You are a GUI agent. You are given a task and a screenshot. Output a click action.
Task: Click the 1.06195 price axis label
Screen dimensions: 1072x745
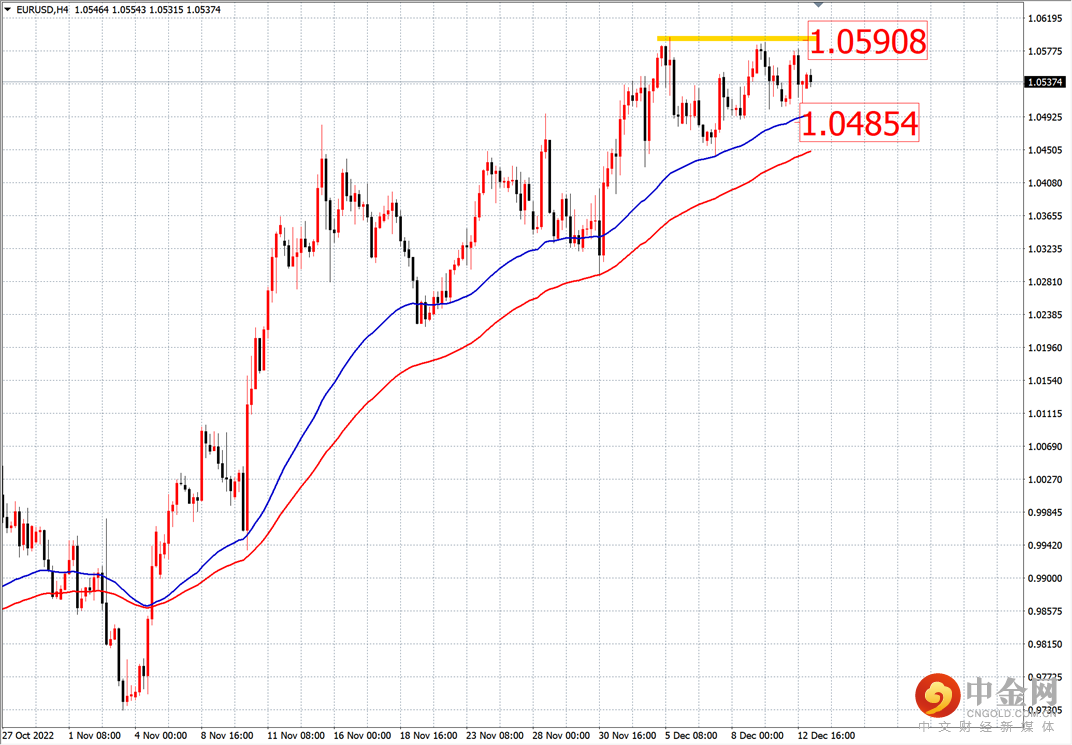click(1045, 19)
